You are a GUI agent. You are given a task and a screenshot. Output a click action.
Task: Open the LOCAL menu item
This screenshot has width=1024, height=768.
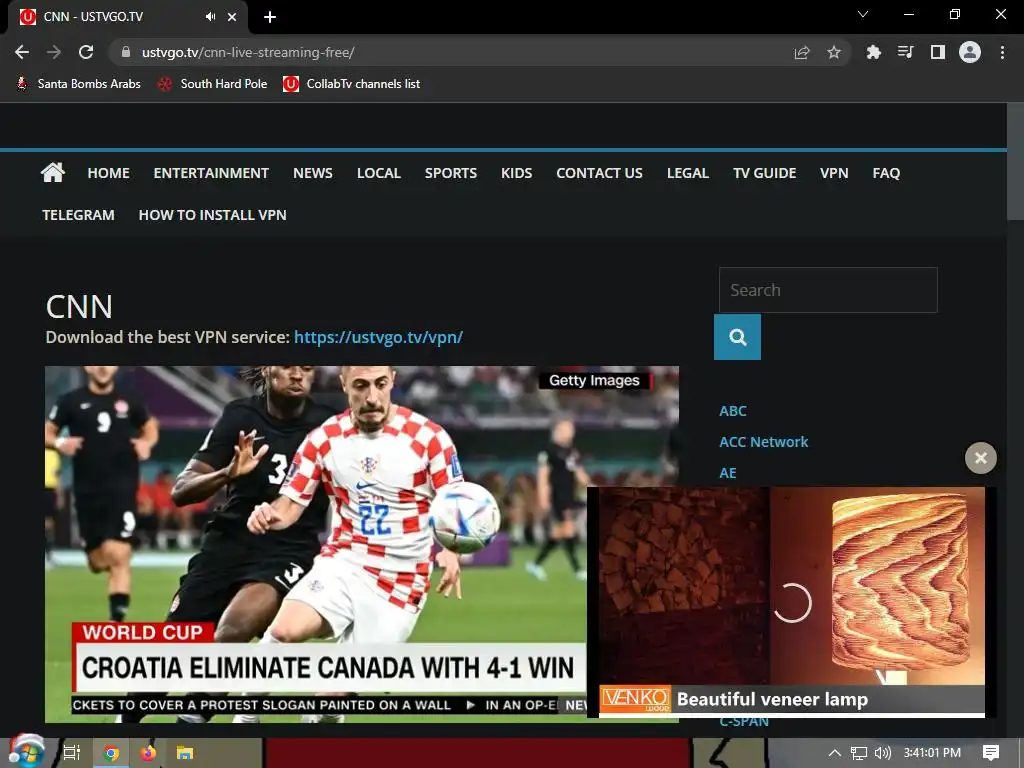click(x=379, y=173)
